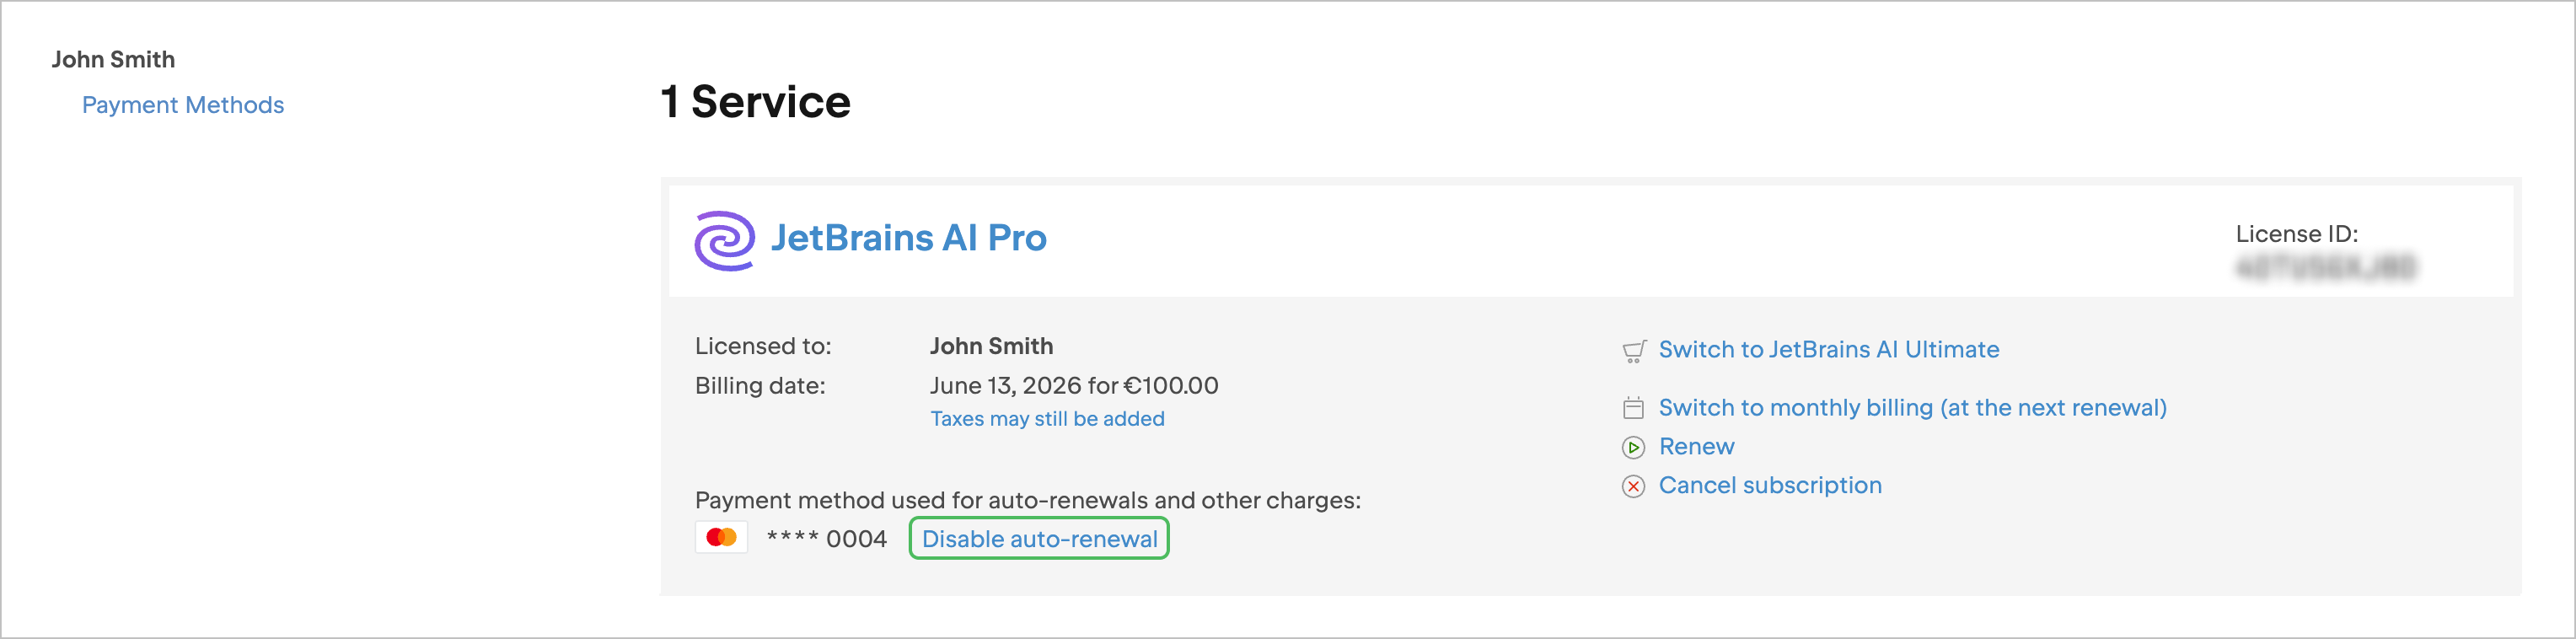Screen dimensions: 2576x639
Task: Click the JetBrains AI swirl logo
Action: coord(724,240)
